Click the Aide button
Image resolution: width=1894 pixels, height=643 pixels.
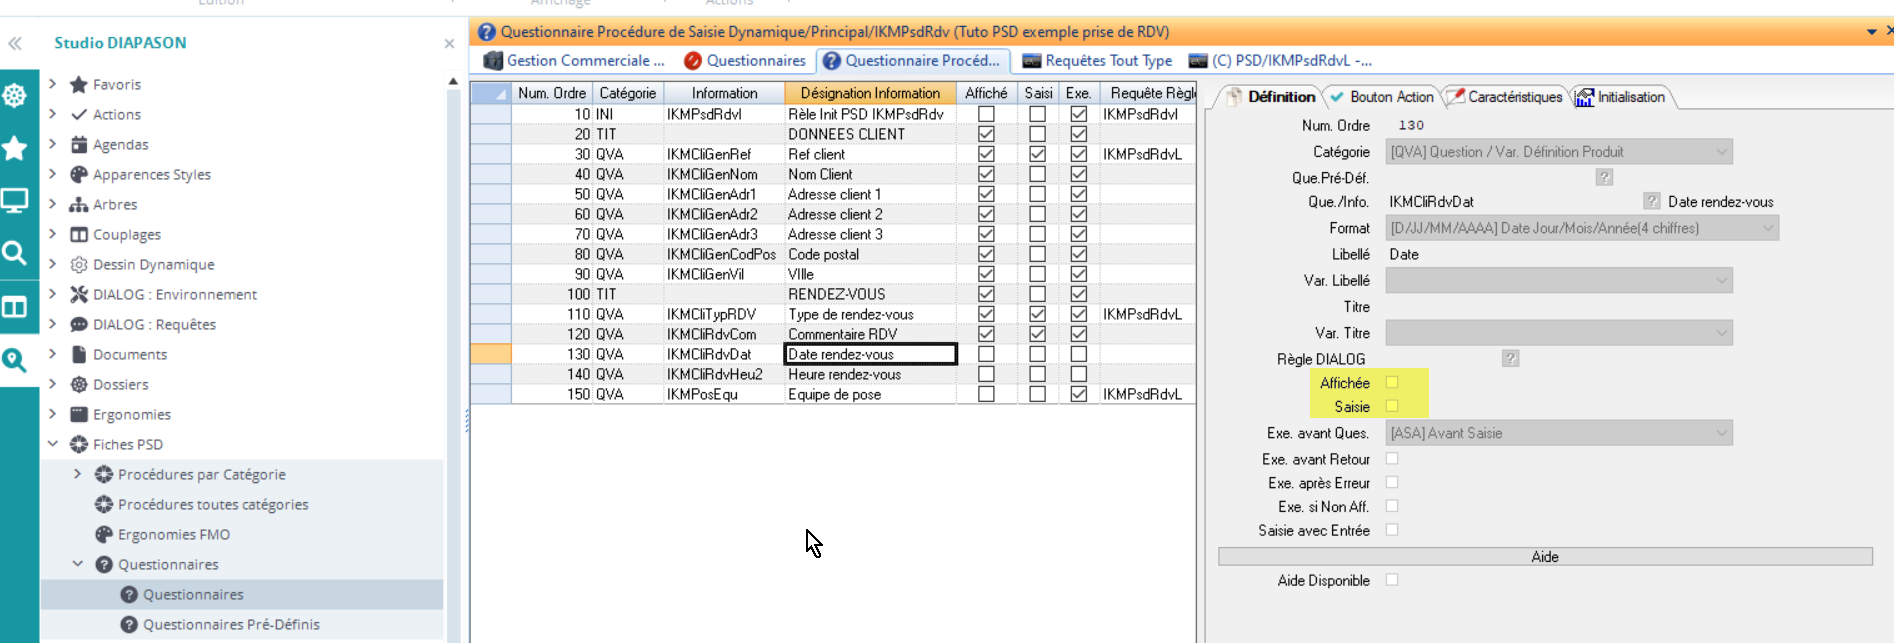(1544, 557)
